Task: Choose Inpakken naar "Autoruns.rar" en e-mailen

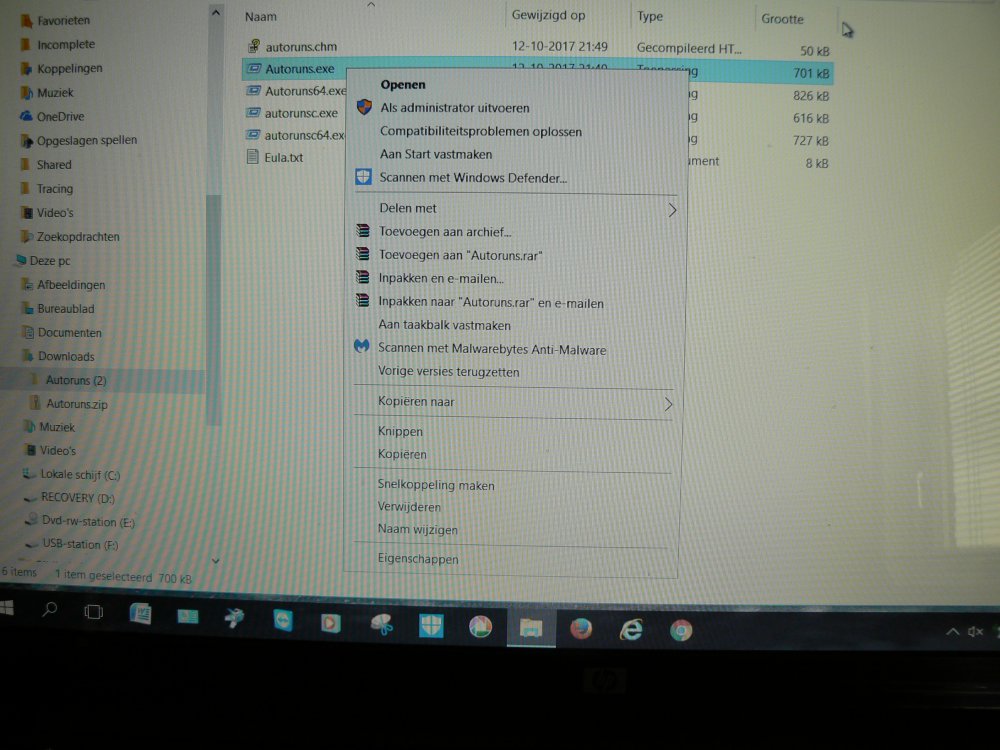Action: pos(490,302)
